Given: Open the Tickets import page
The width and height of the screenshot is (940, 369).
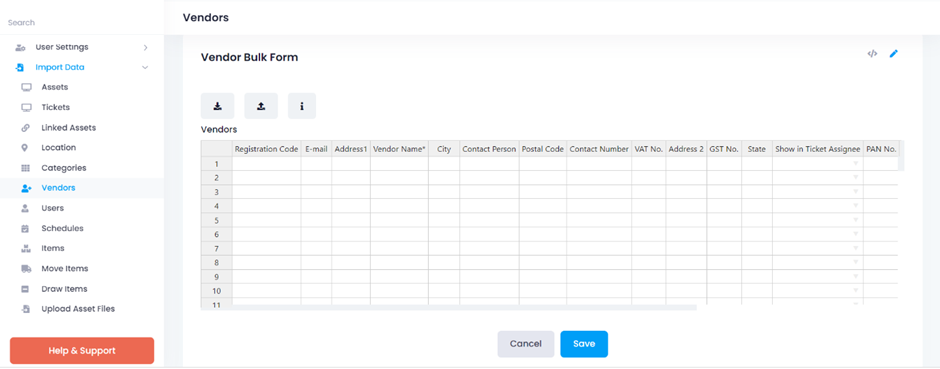Looking at the screenshot, I should coord(56,108).
